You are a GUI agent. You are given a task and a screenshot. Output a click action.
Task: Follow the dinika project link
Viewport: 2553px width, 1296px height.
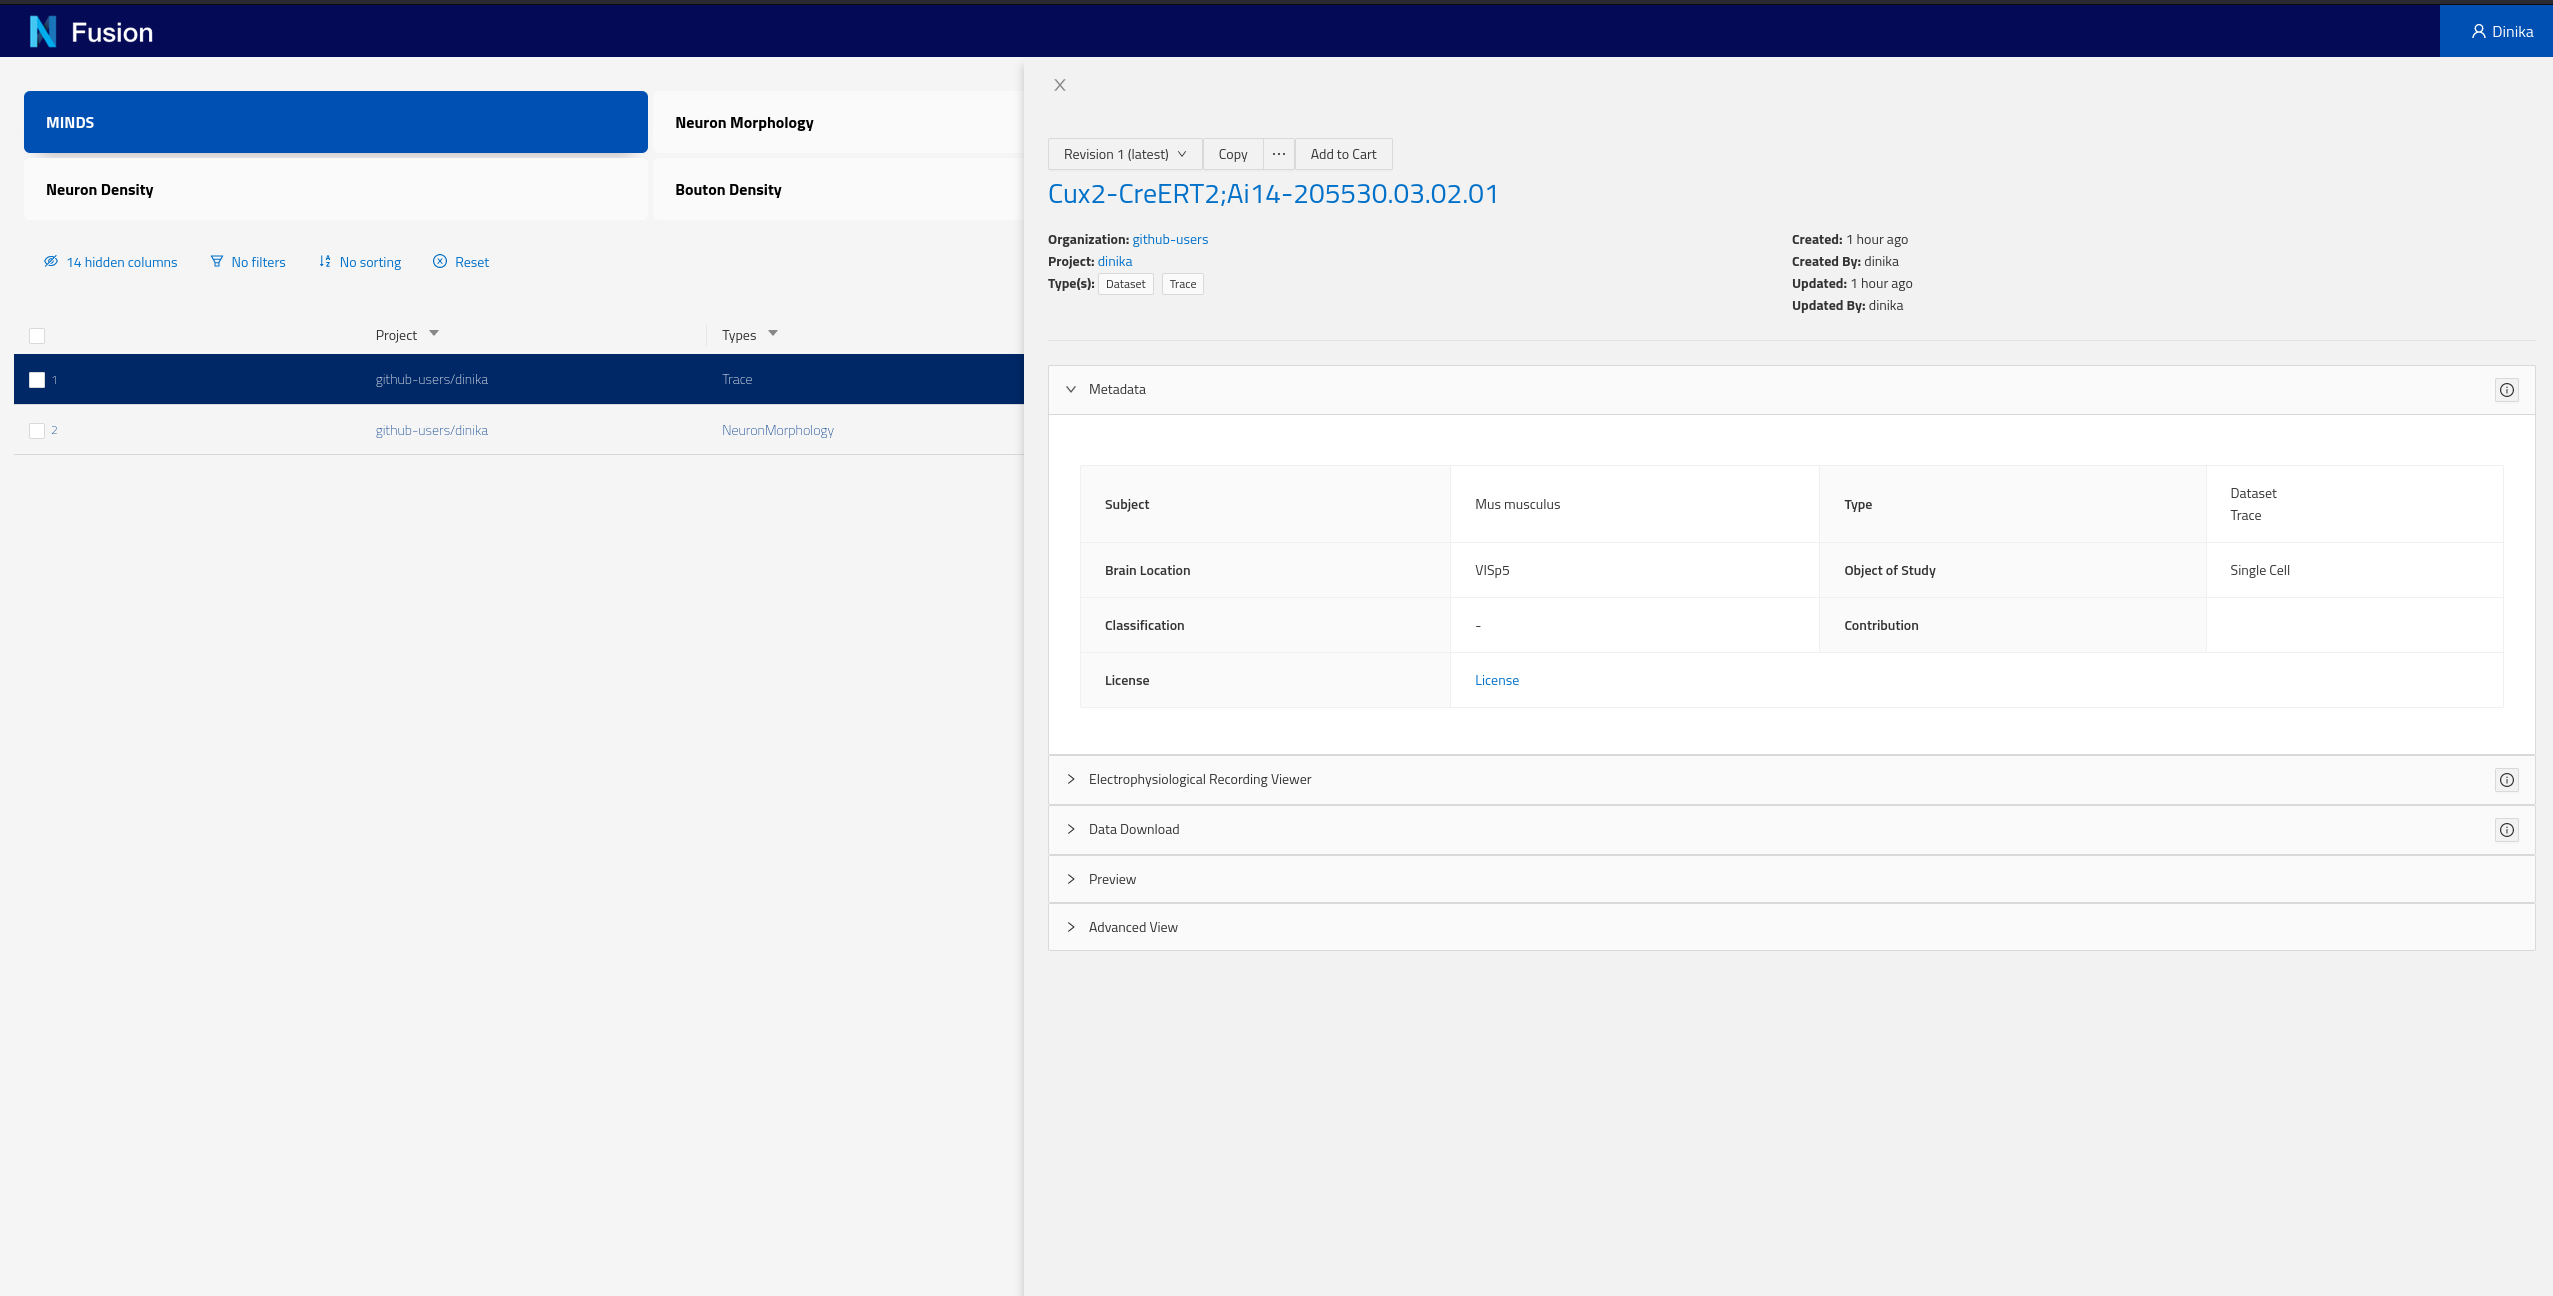tap(1115, 261)
